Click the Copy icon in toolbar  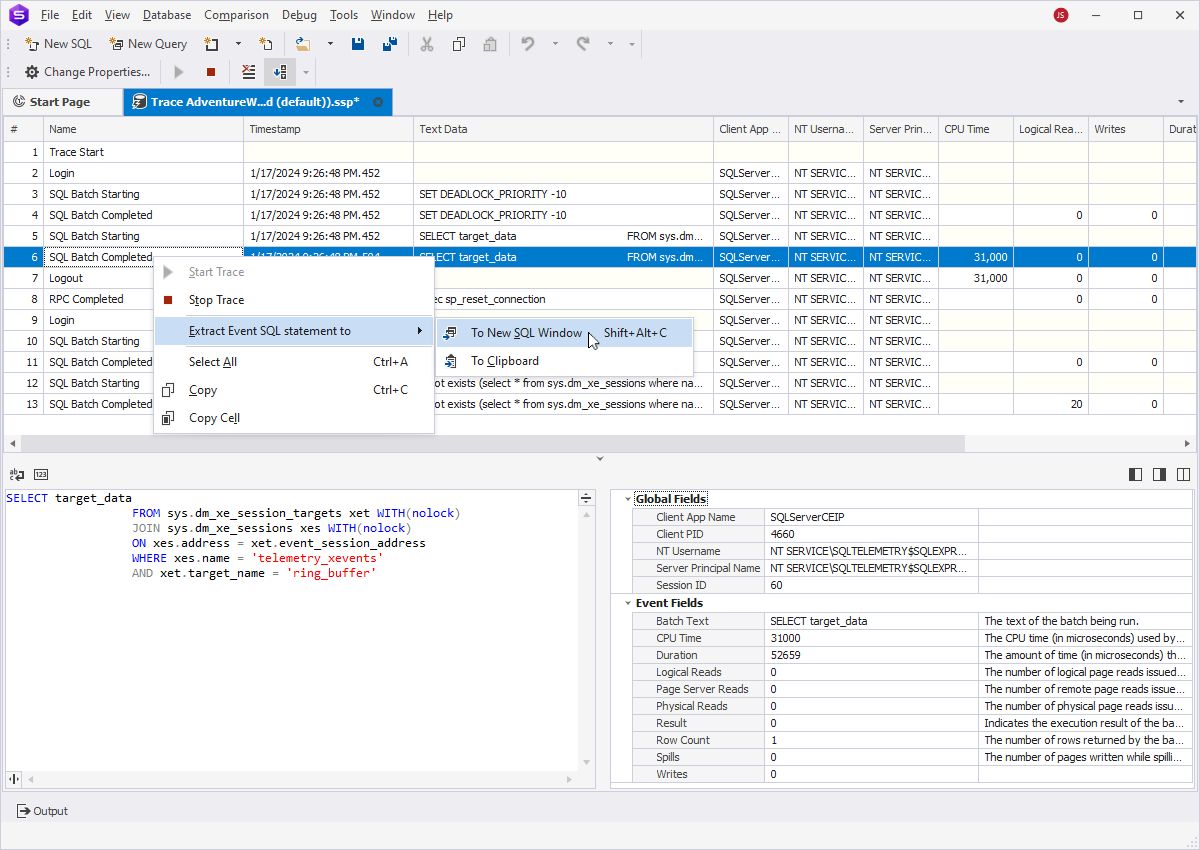coord(458,44)
